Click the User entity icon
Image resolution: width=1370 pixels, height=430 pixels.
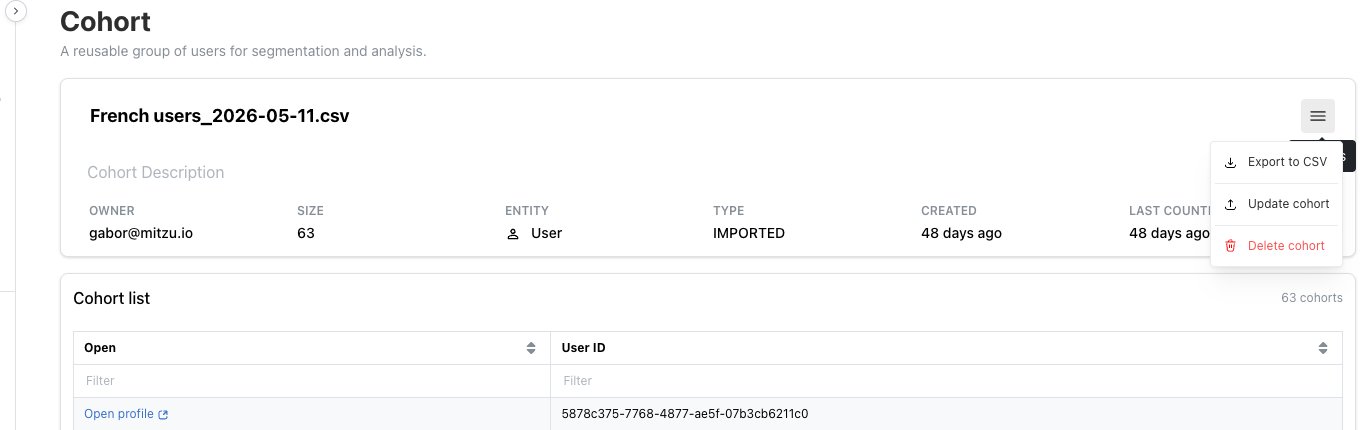click(x=513, y=234)
